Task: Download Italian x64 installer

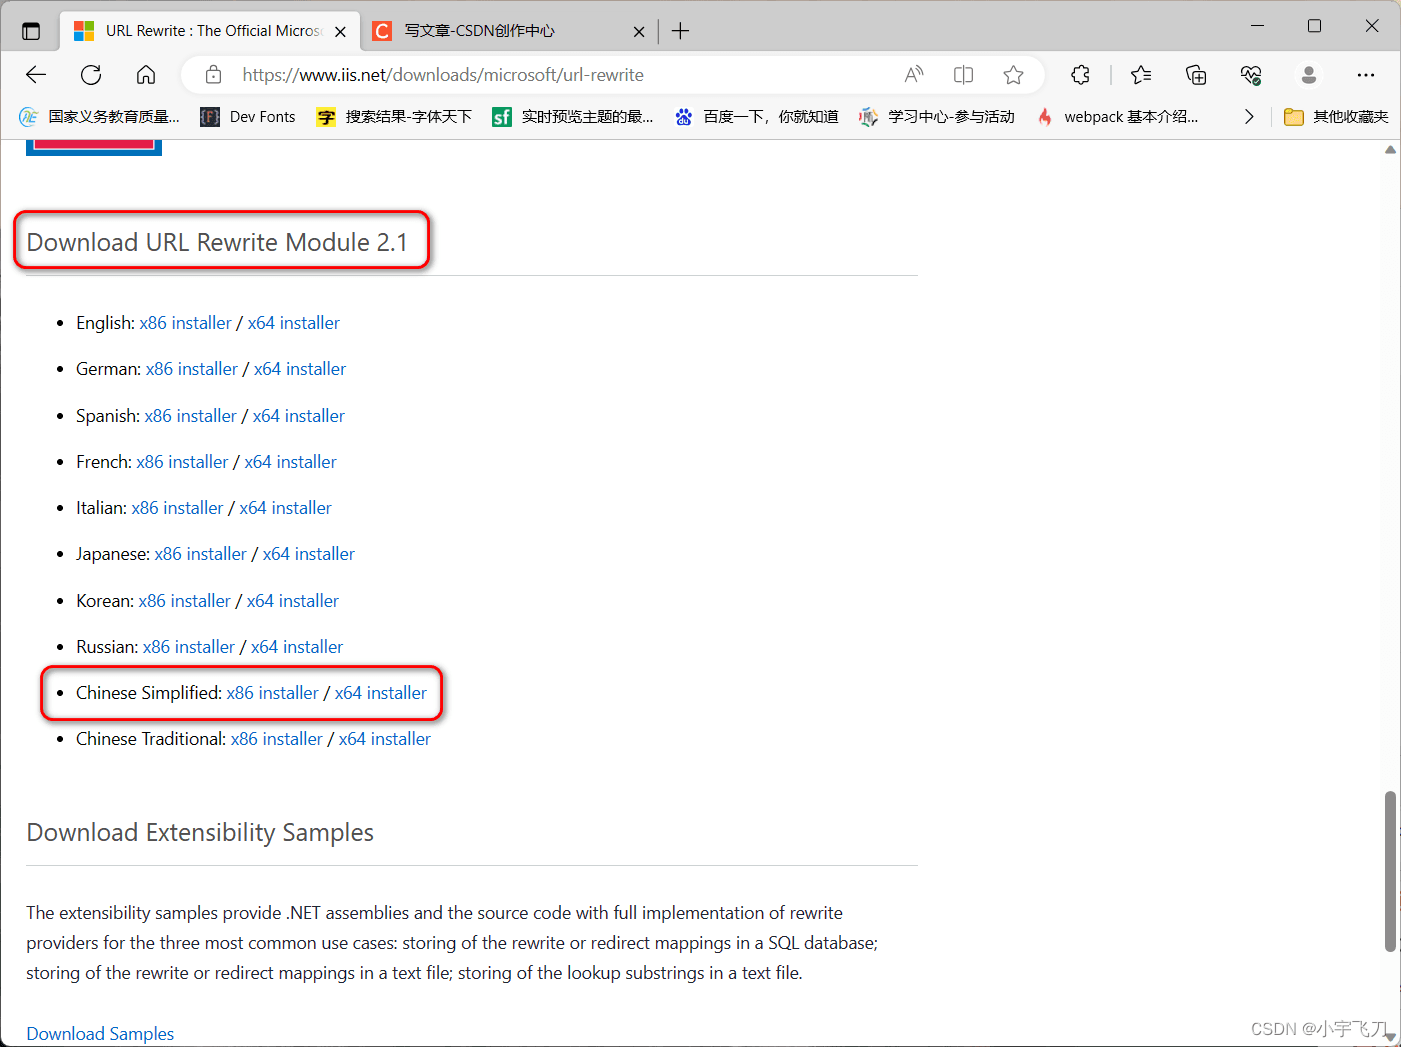Action: point(286,508)
